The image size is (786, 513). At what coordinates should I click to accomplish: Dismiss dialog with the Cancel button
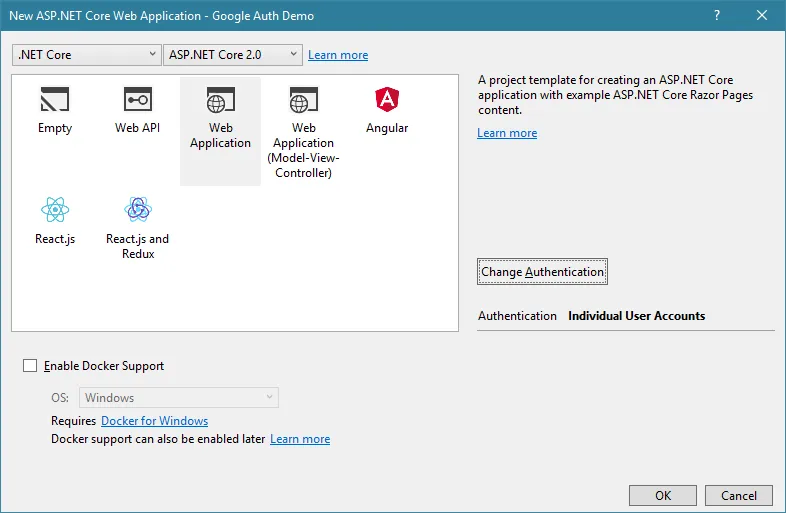click(x=739, y=495)
